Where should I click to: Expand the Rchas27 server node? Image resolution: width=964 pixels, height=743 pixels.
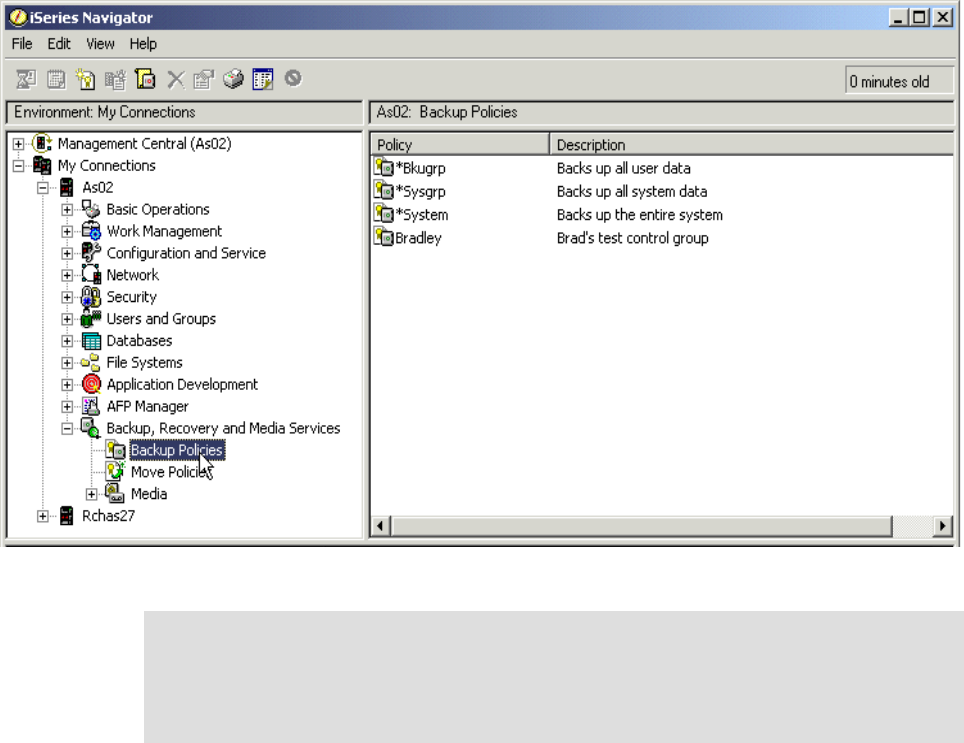tap(42, 516)
